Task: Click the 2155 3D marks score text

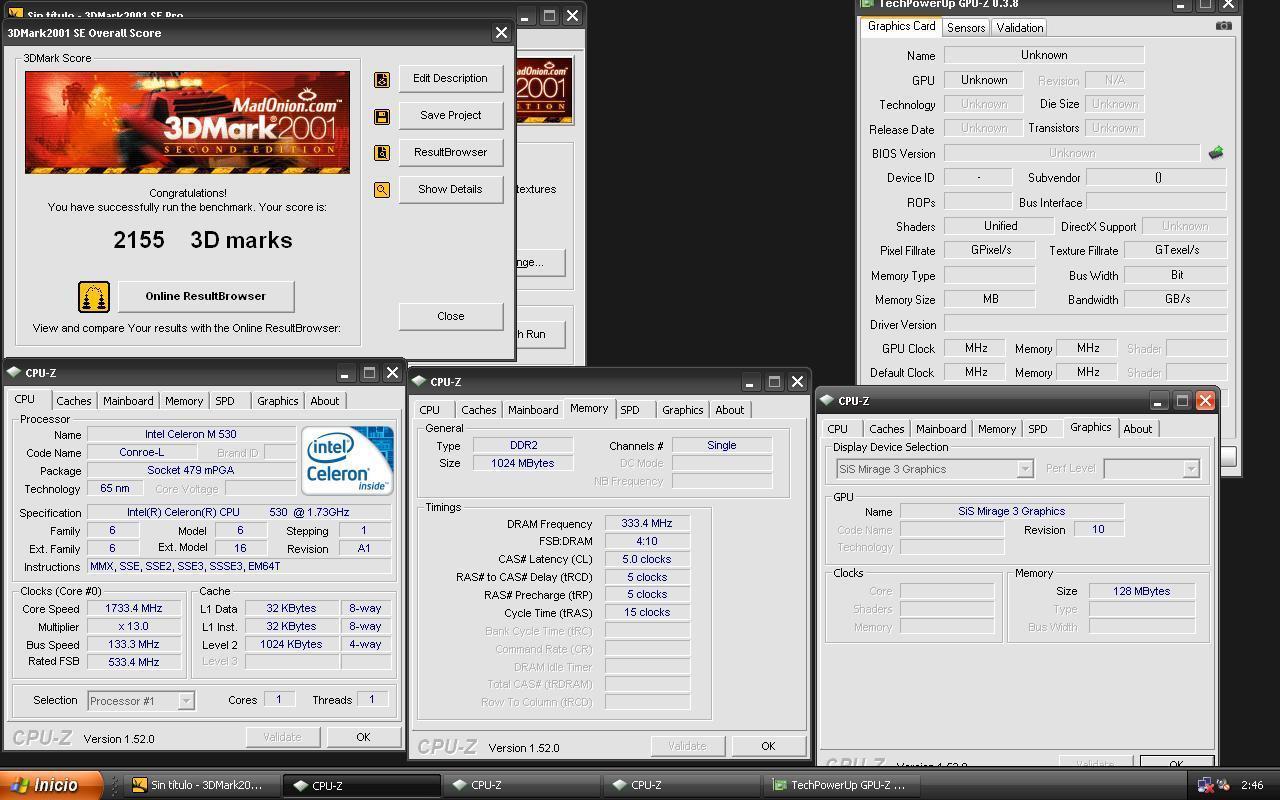Action: tap(203, 240)
